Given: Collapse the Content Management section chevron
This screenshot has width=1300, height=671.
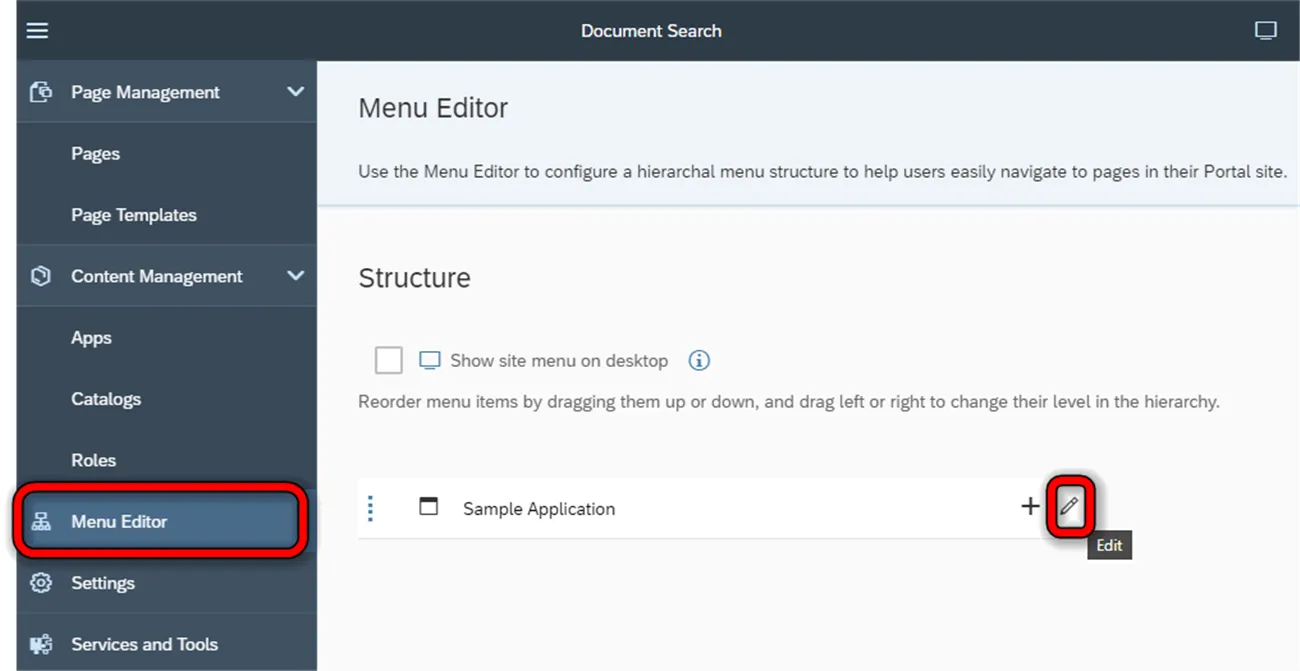Looking at the screenshot, I should point(295,276).
